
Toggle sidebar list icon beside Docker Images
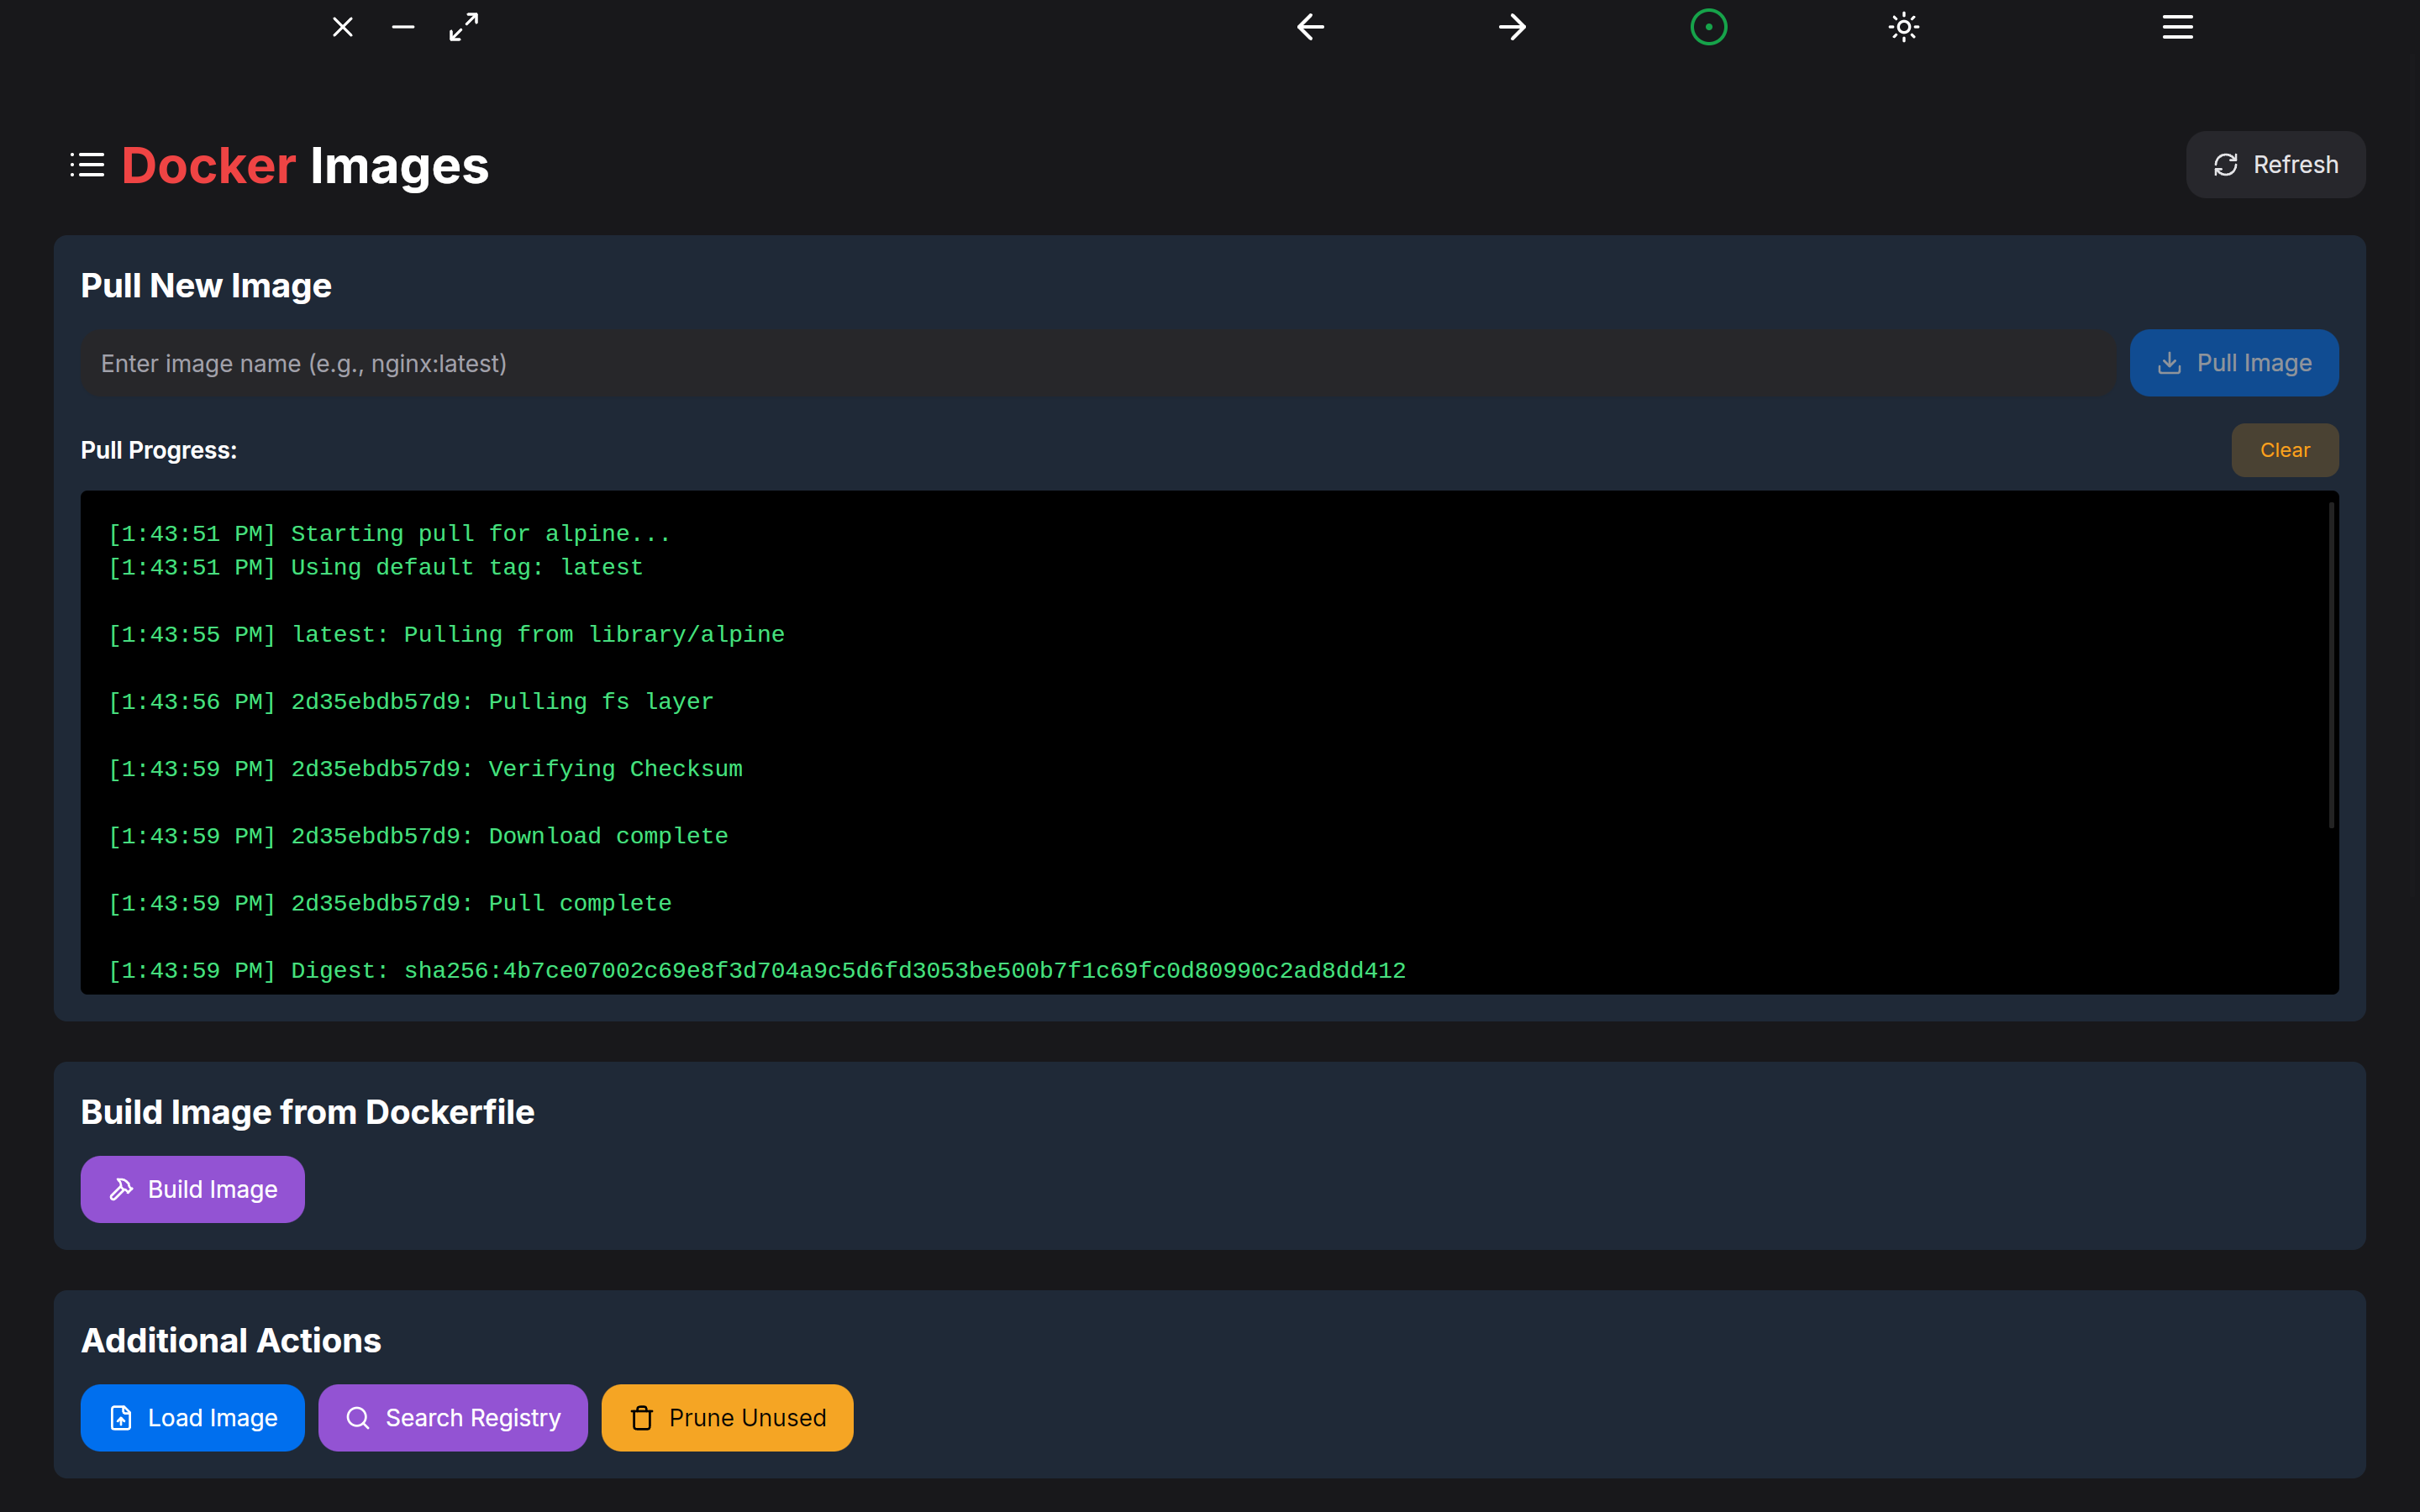87,165
